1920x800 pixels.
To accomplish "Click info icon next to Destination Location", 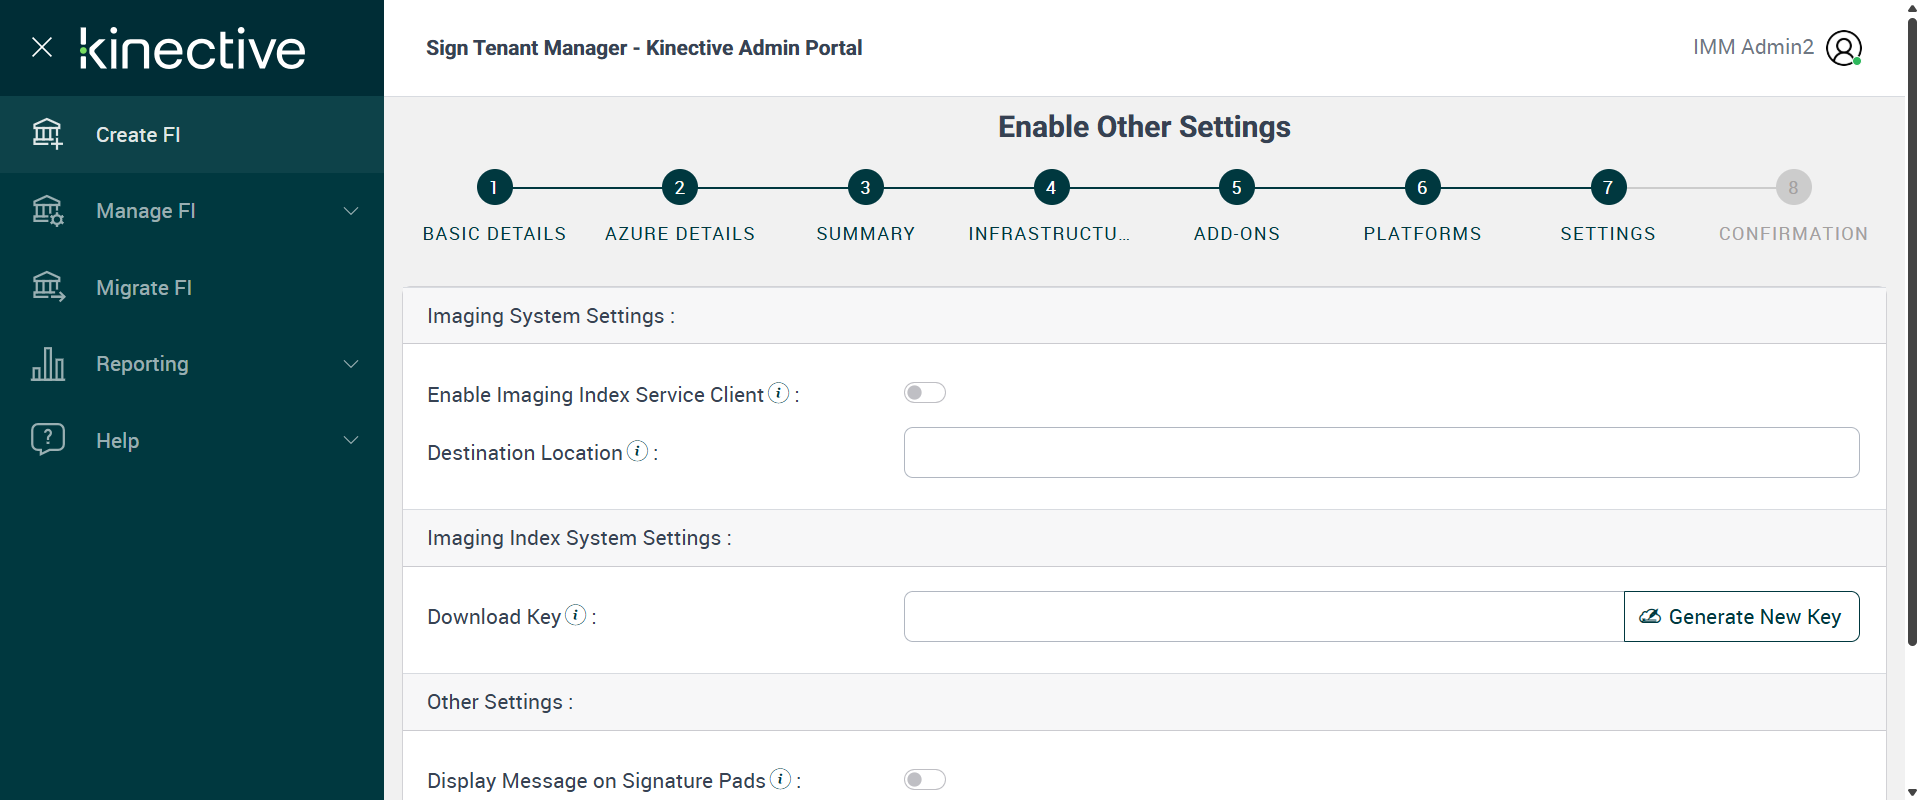I will pos(638,451).
